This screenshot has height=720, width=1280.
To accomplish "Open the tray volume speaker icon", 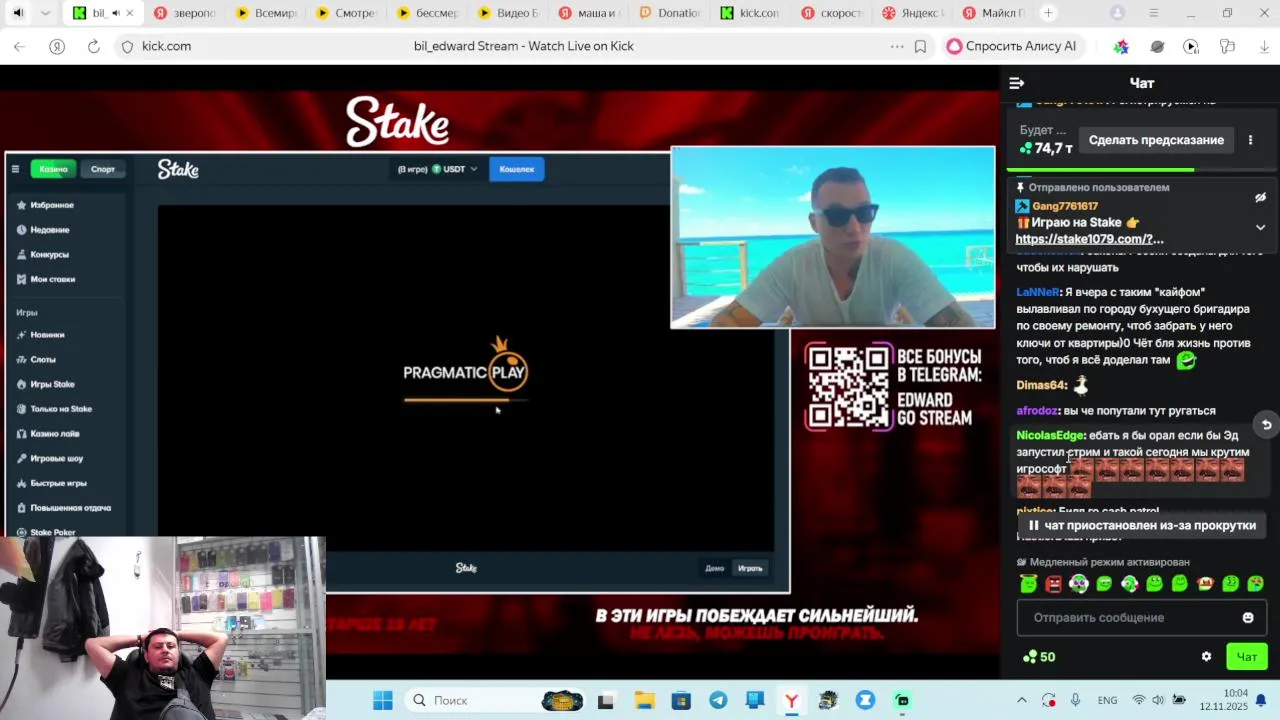I will 1158,700.
